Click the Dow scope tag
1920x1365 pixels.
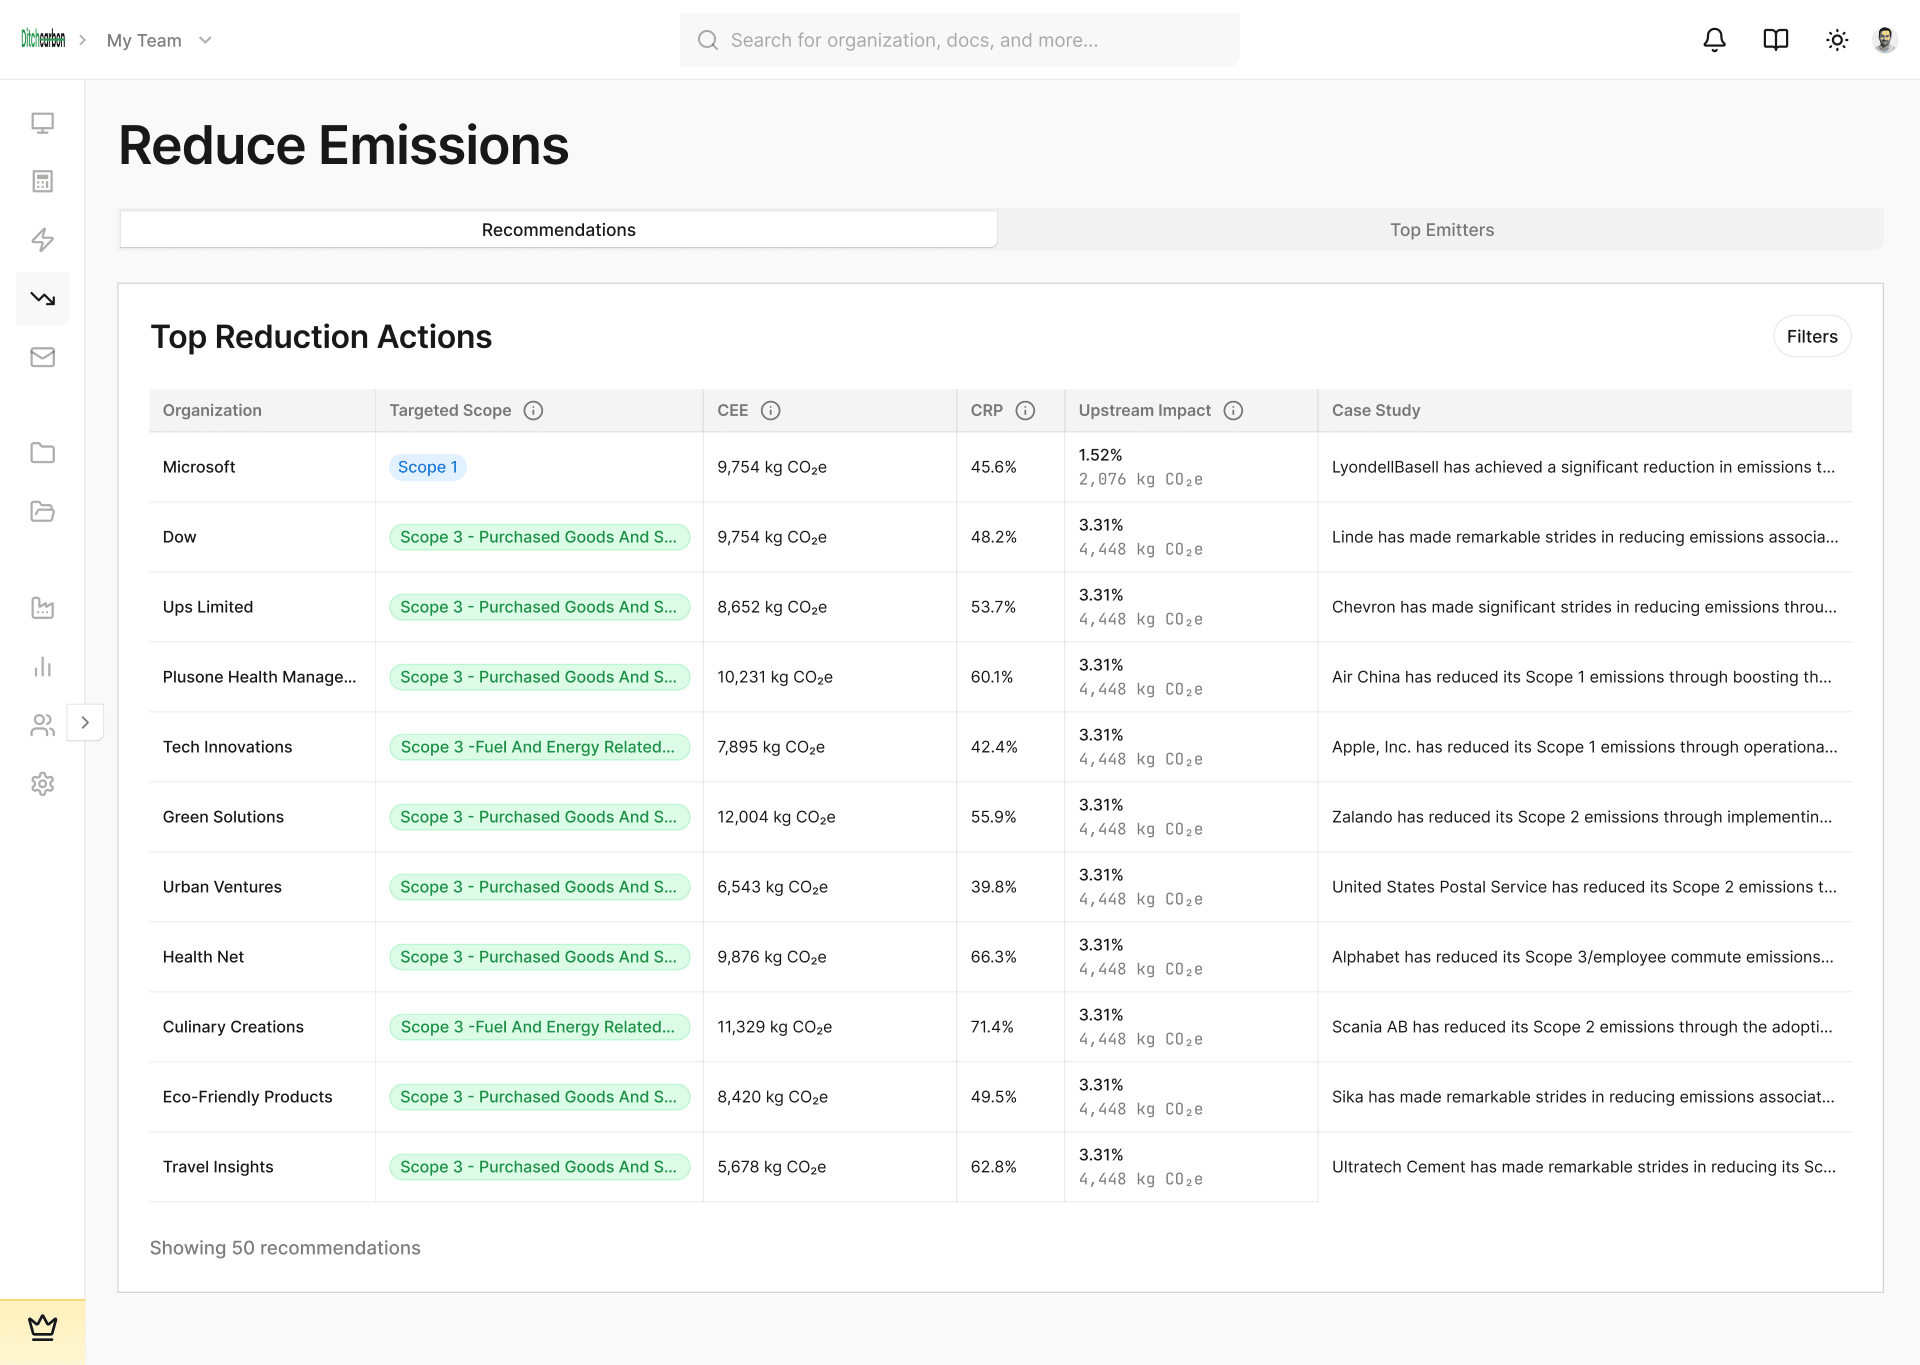pyautogui.click(x=539, y=537)
